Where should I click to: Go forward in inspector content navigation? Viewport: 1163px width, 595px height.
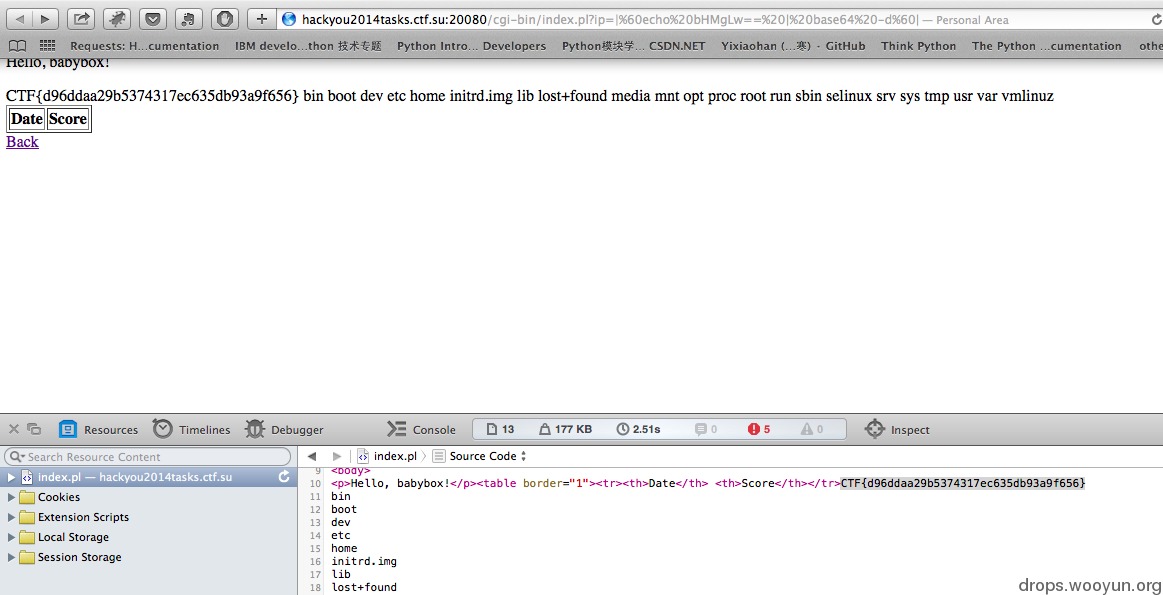[x=337, y=456]
